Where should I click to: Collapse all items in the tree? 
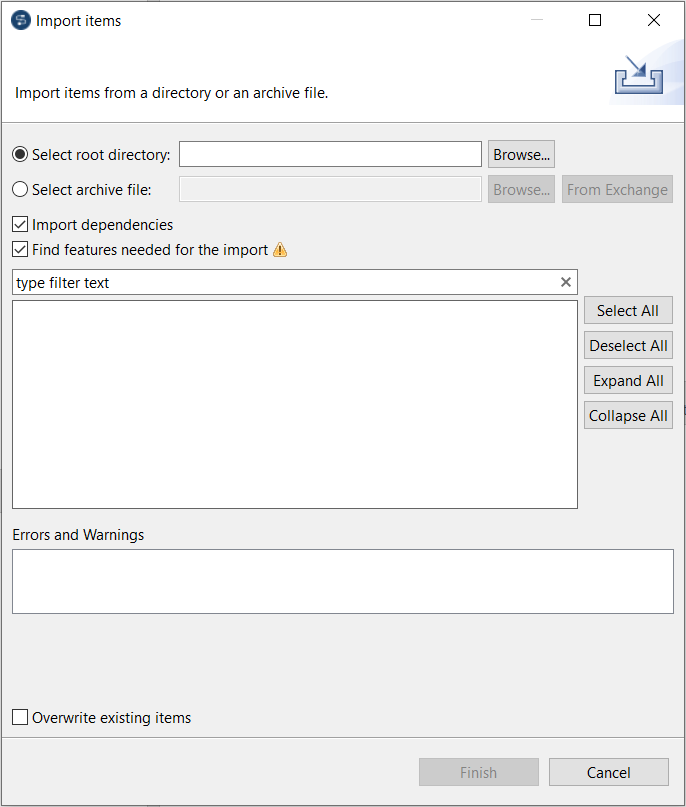pyautogui.click(x=628, y=415)
